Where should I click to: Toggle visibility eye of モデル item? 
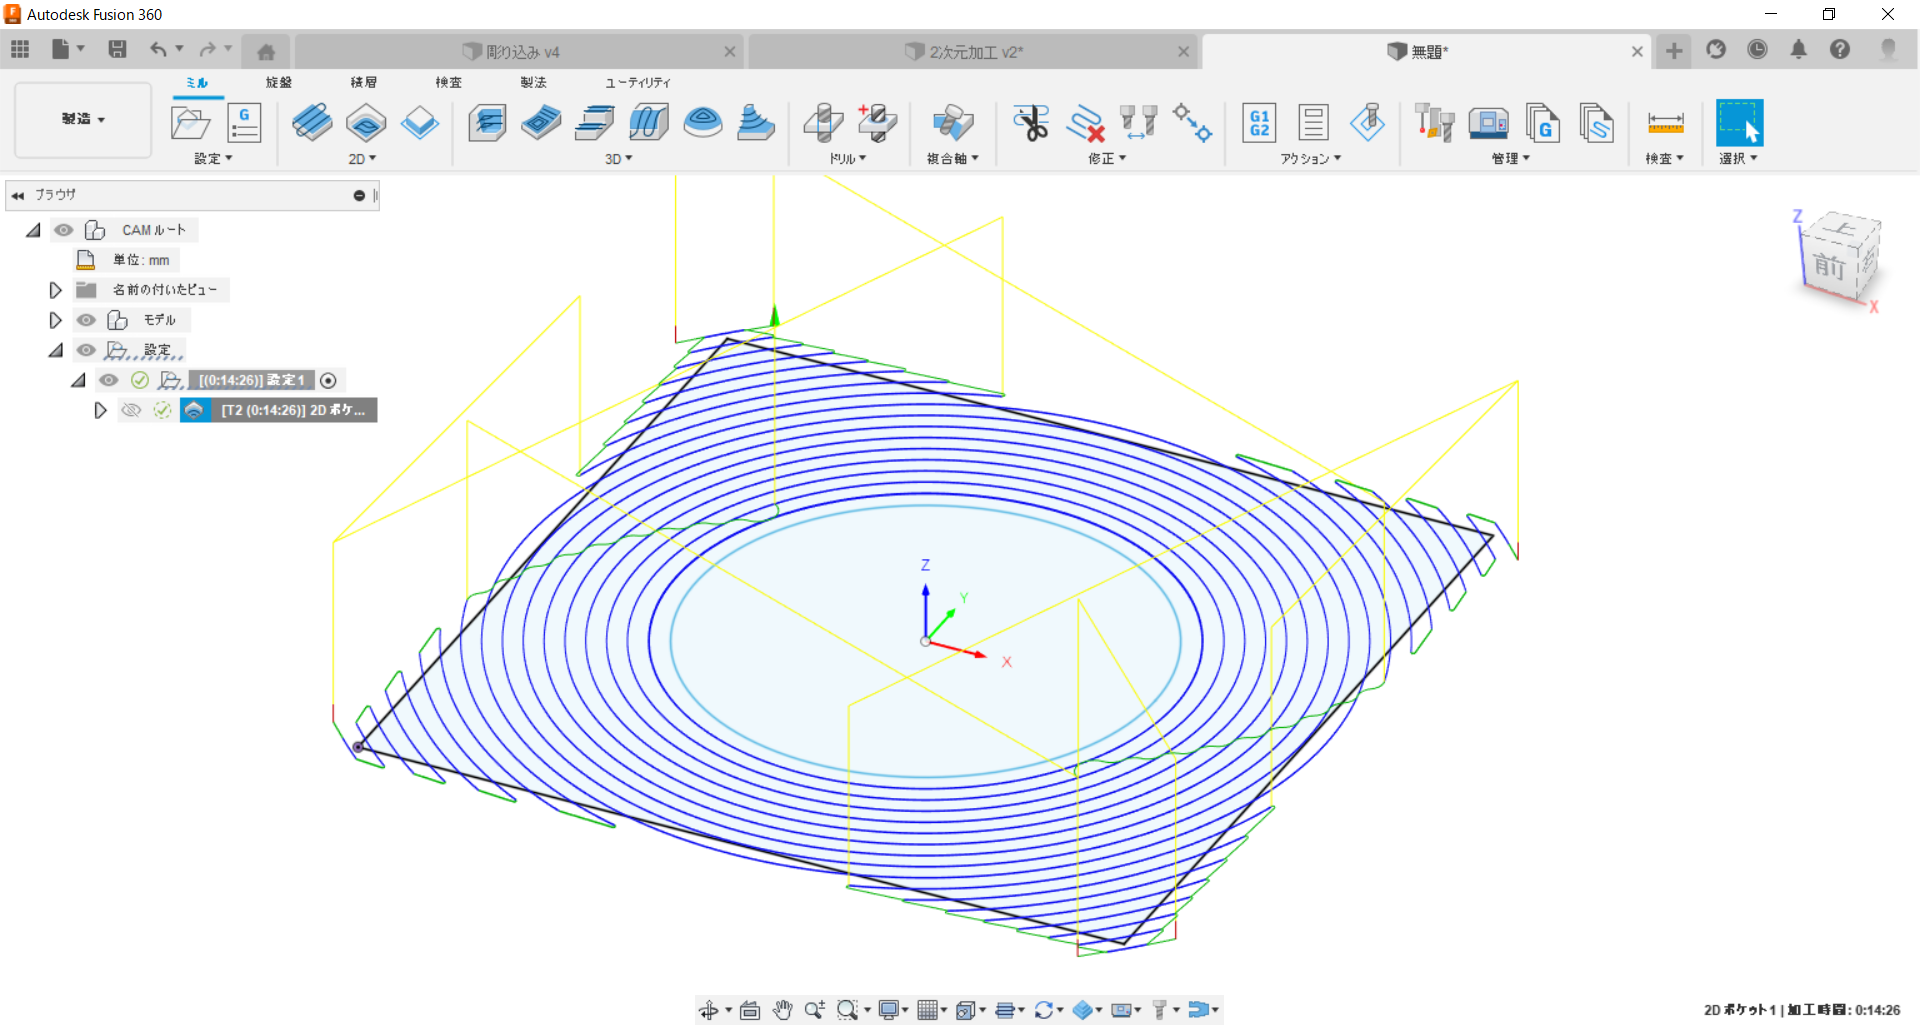point(87,320)
